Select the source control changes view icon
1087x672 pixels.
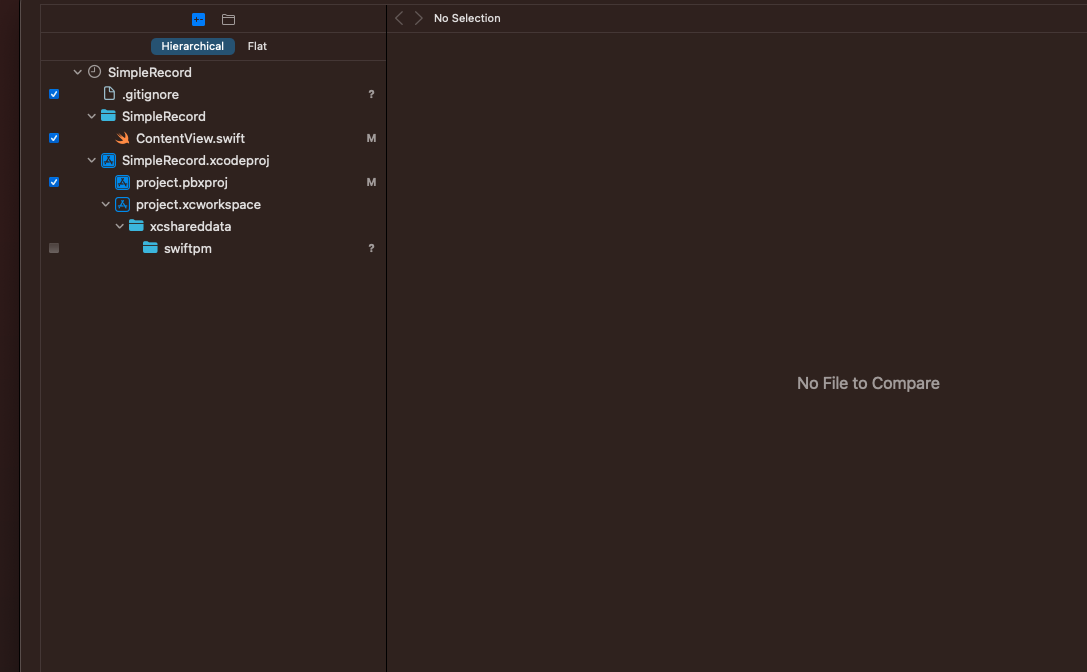198,19
